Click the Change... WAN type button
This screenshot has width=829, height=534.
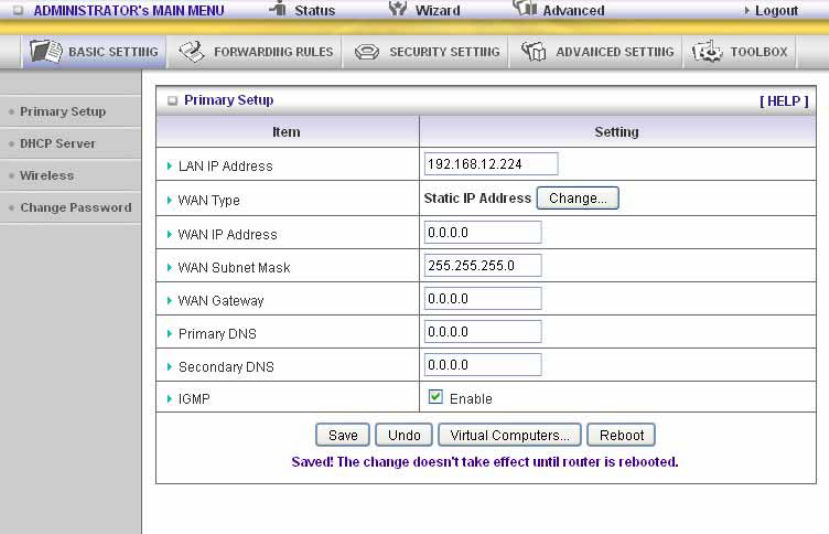pyautogui.click(x=577, y=198)
